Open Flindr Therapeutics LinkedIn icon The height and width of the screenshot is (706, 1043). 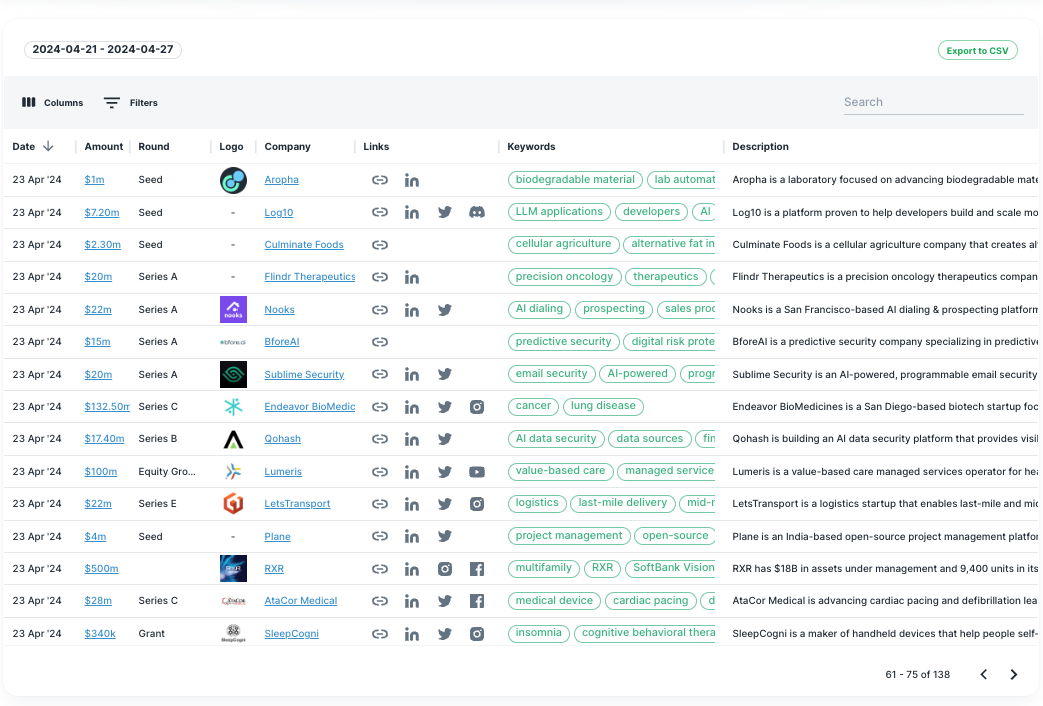[412, 277]
